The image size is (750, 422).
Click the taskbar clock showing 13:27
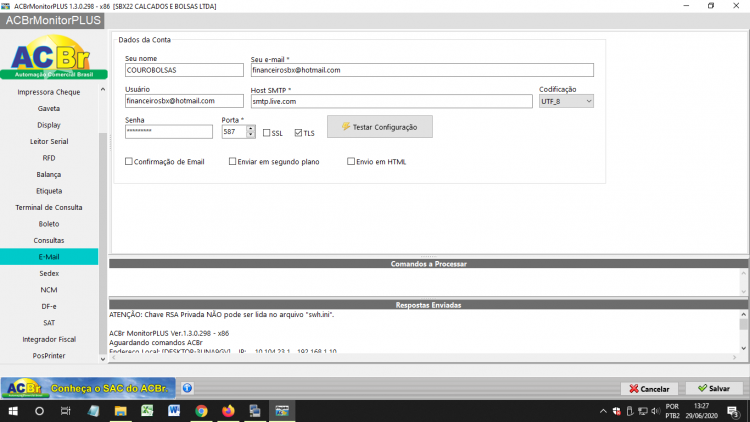tap(702, 411)
